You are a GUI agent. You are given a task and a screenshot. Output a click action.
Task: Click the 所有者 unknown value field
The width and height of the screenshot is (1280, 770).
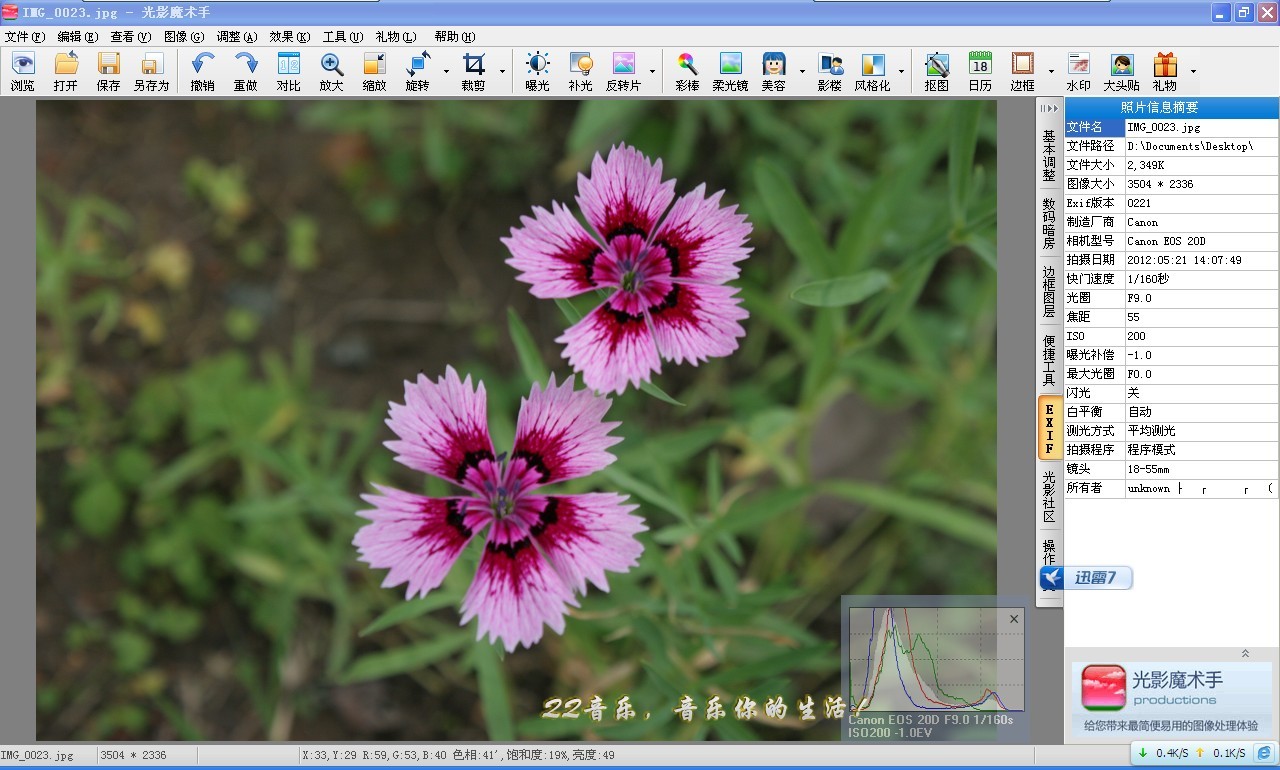(x=1201, y=488)
